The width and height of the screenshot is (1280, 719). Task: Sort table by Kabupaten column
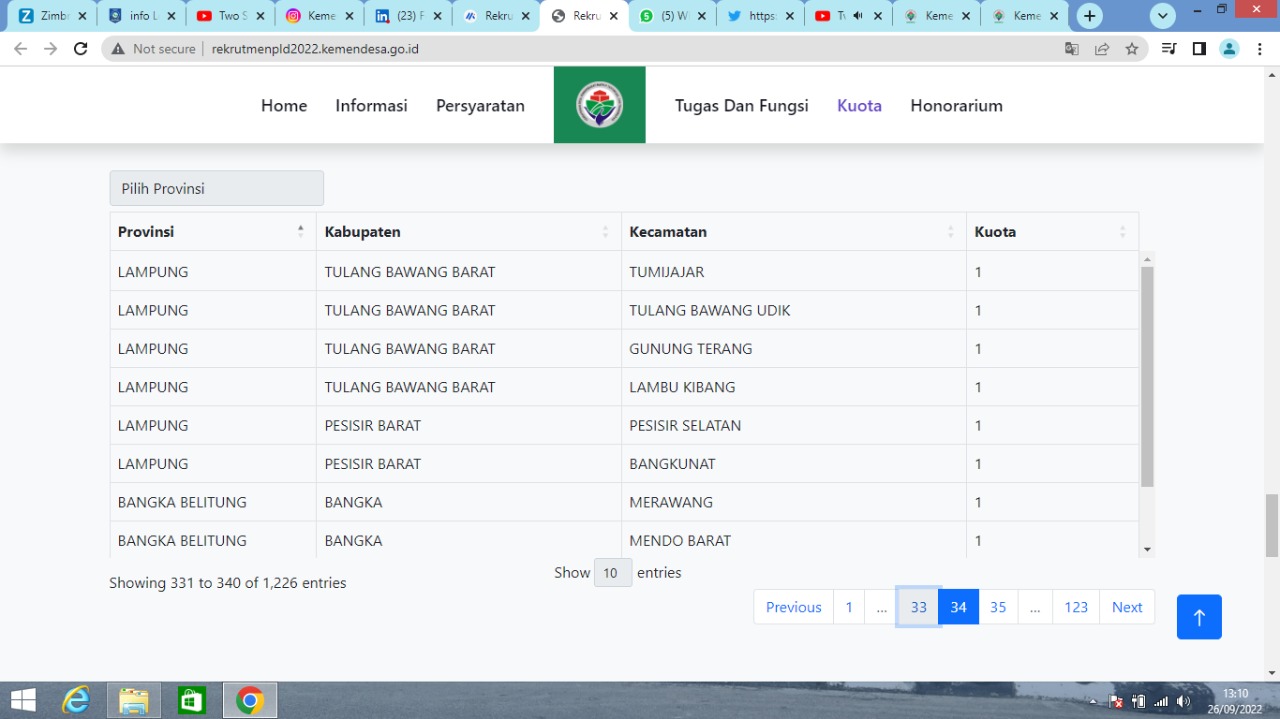468,232
